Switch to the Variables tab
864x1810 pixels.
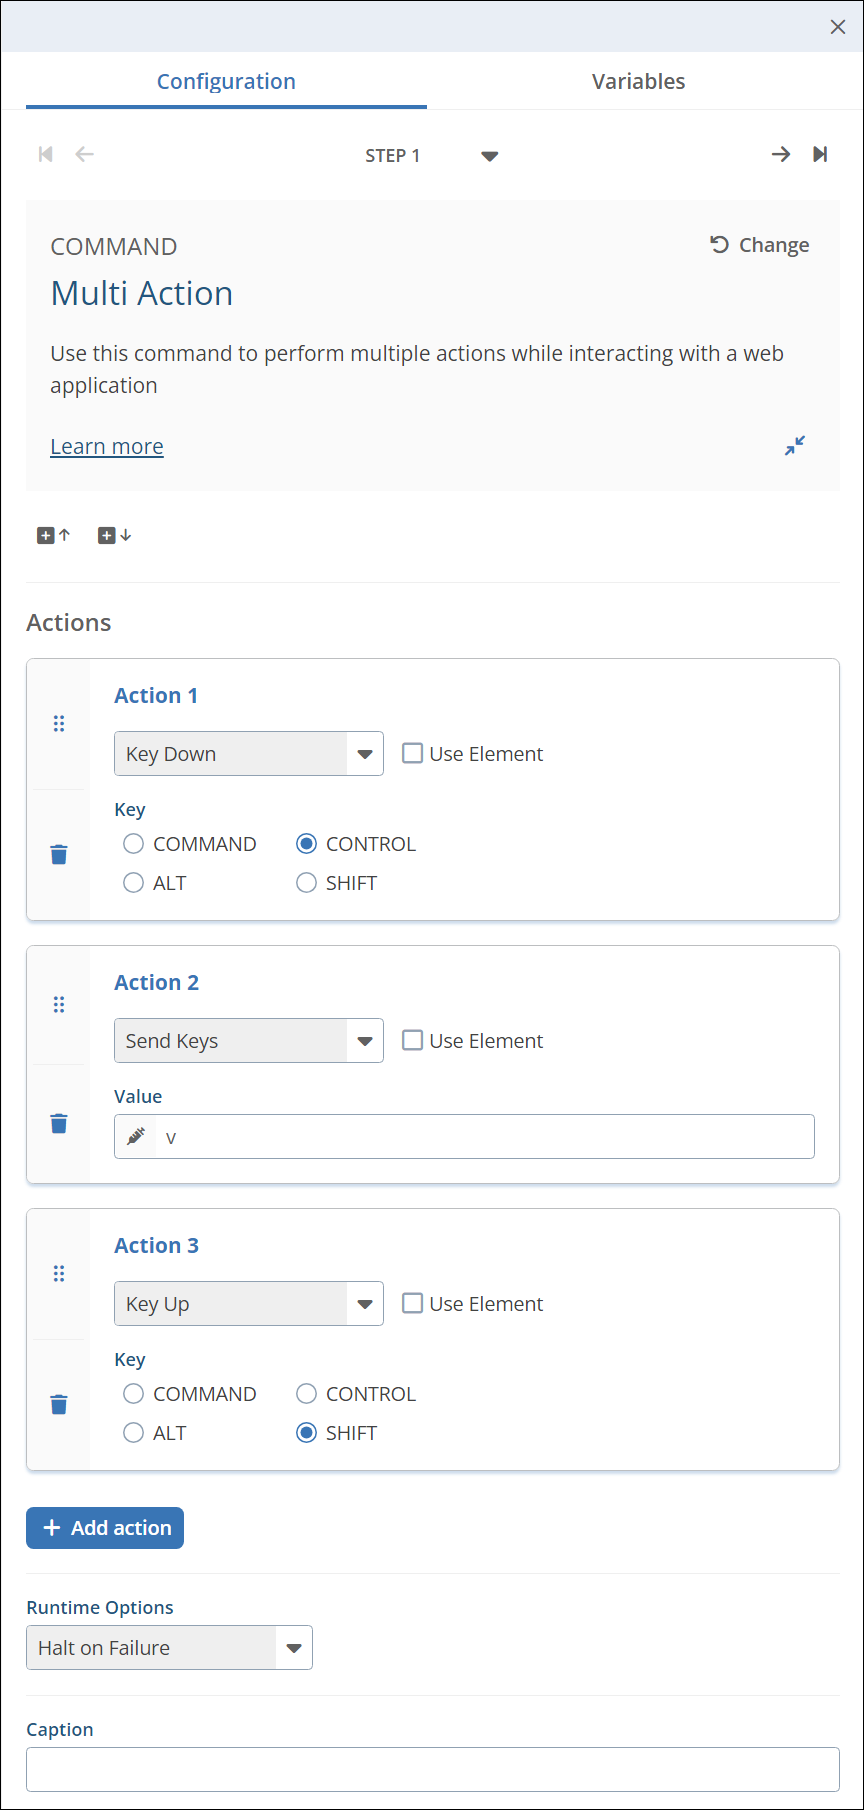coord(638,82)
